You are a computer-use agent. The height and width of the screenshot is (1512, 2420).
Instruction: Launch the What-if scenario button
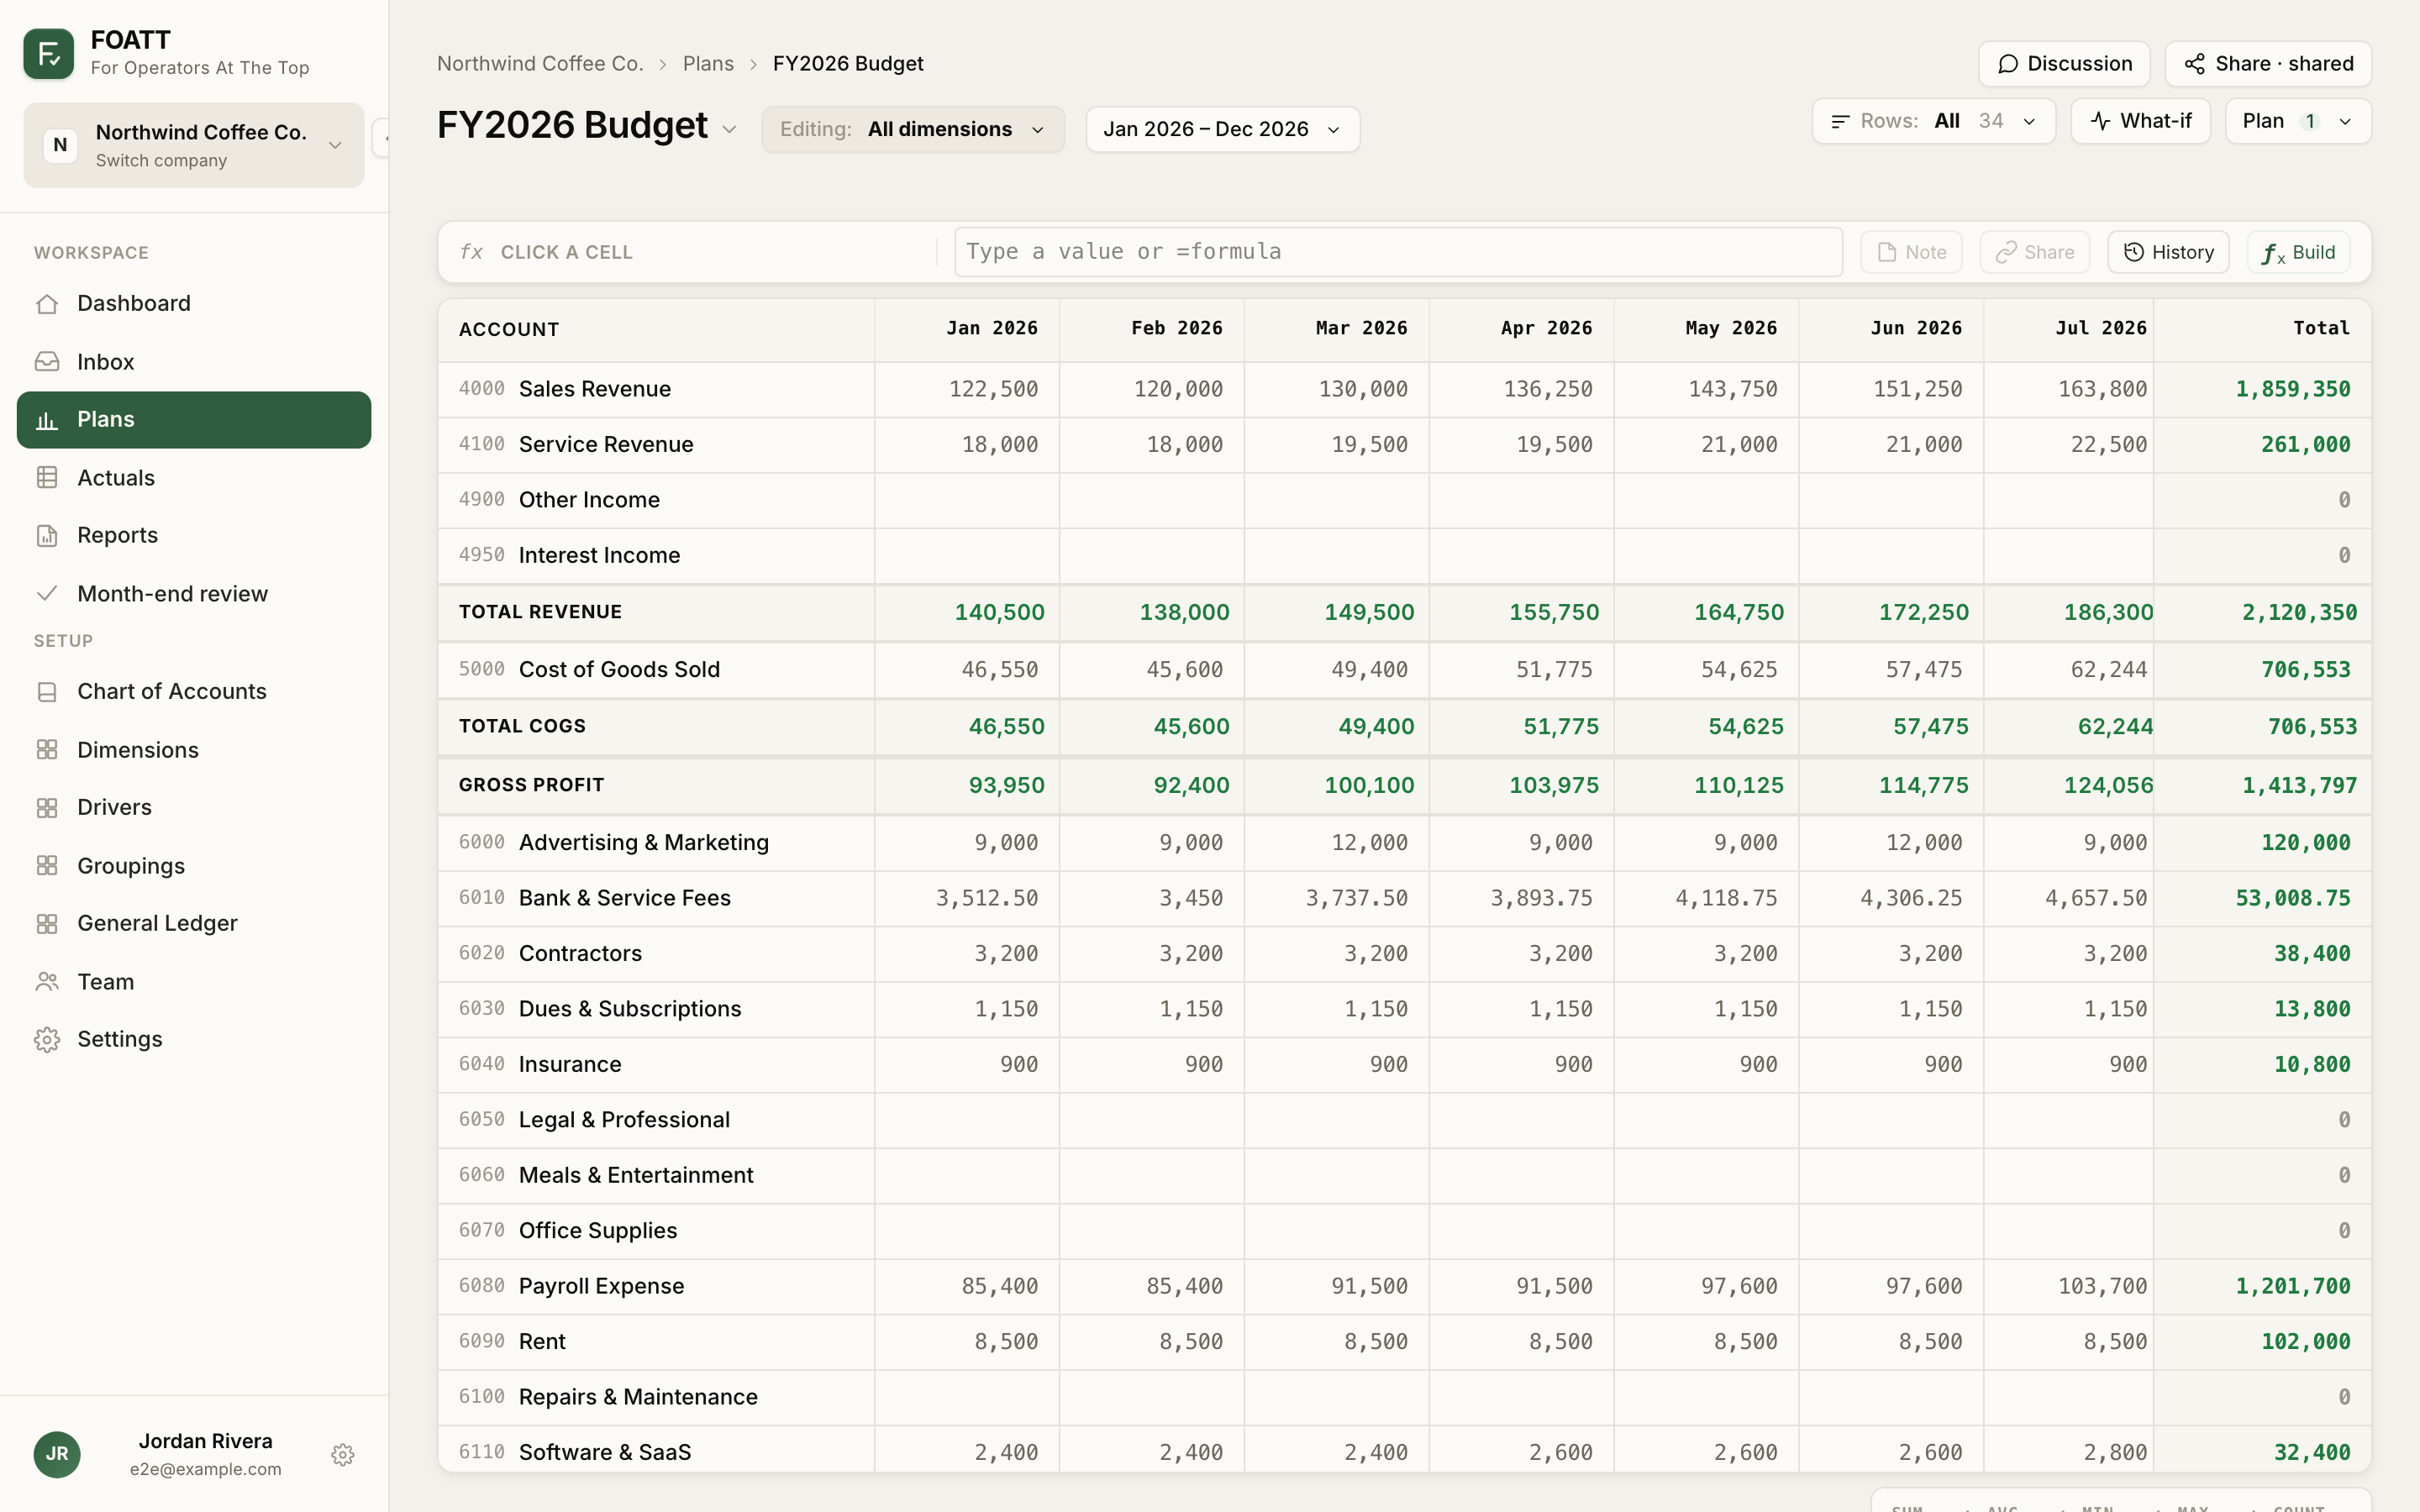(2141, 121)
